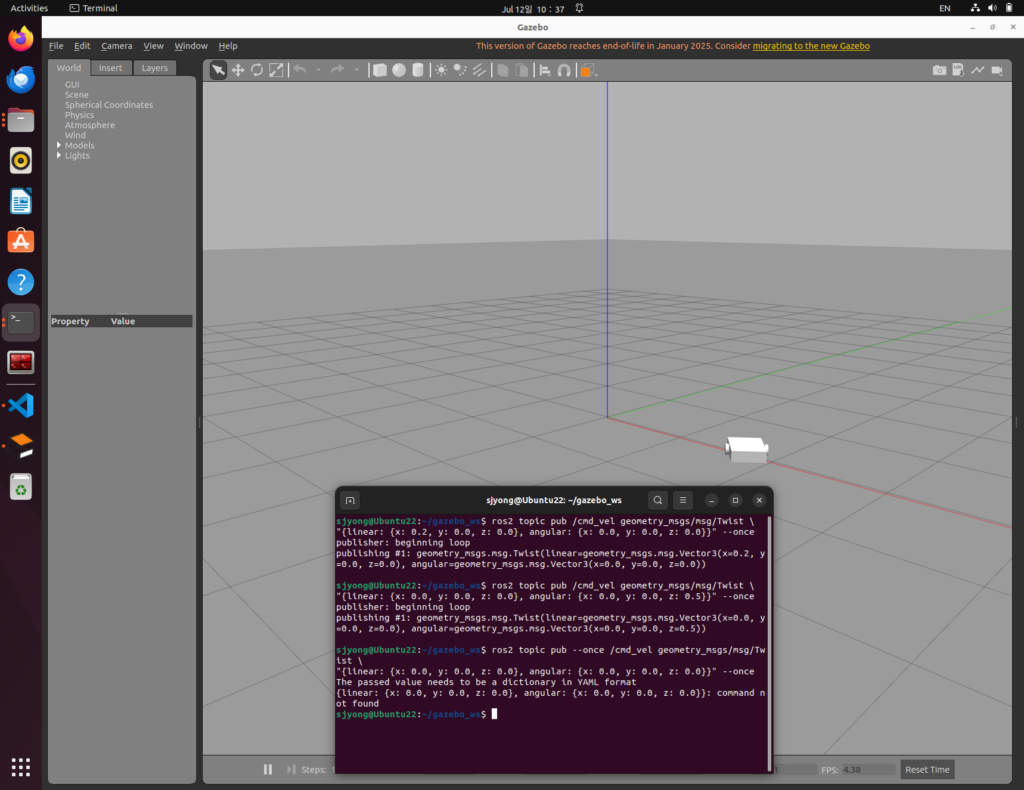The height and width of the screenshot is (790, 1024).
Task: Open search in the terminal window
Action: pyautogui.click(x=658, y=500)
